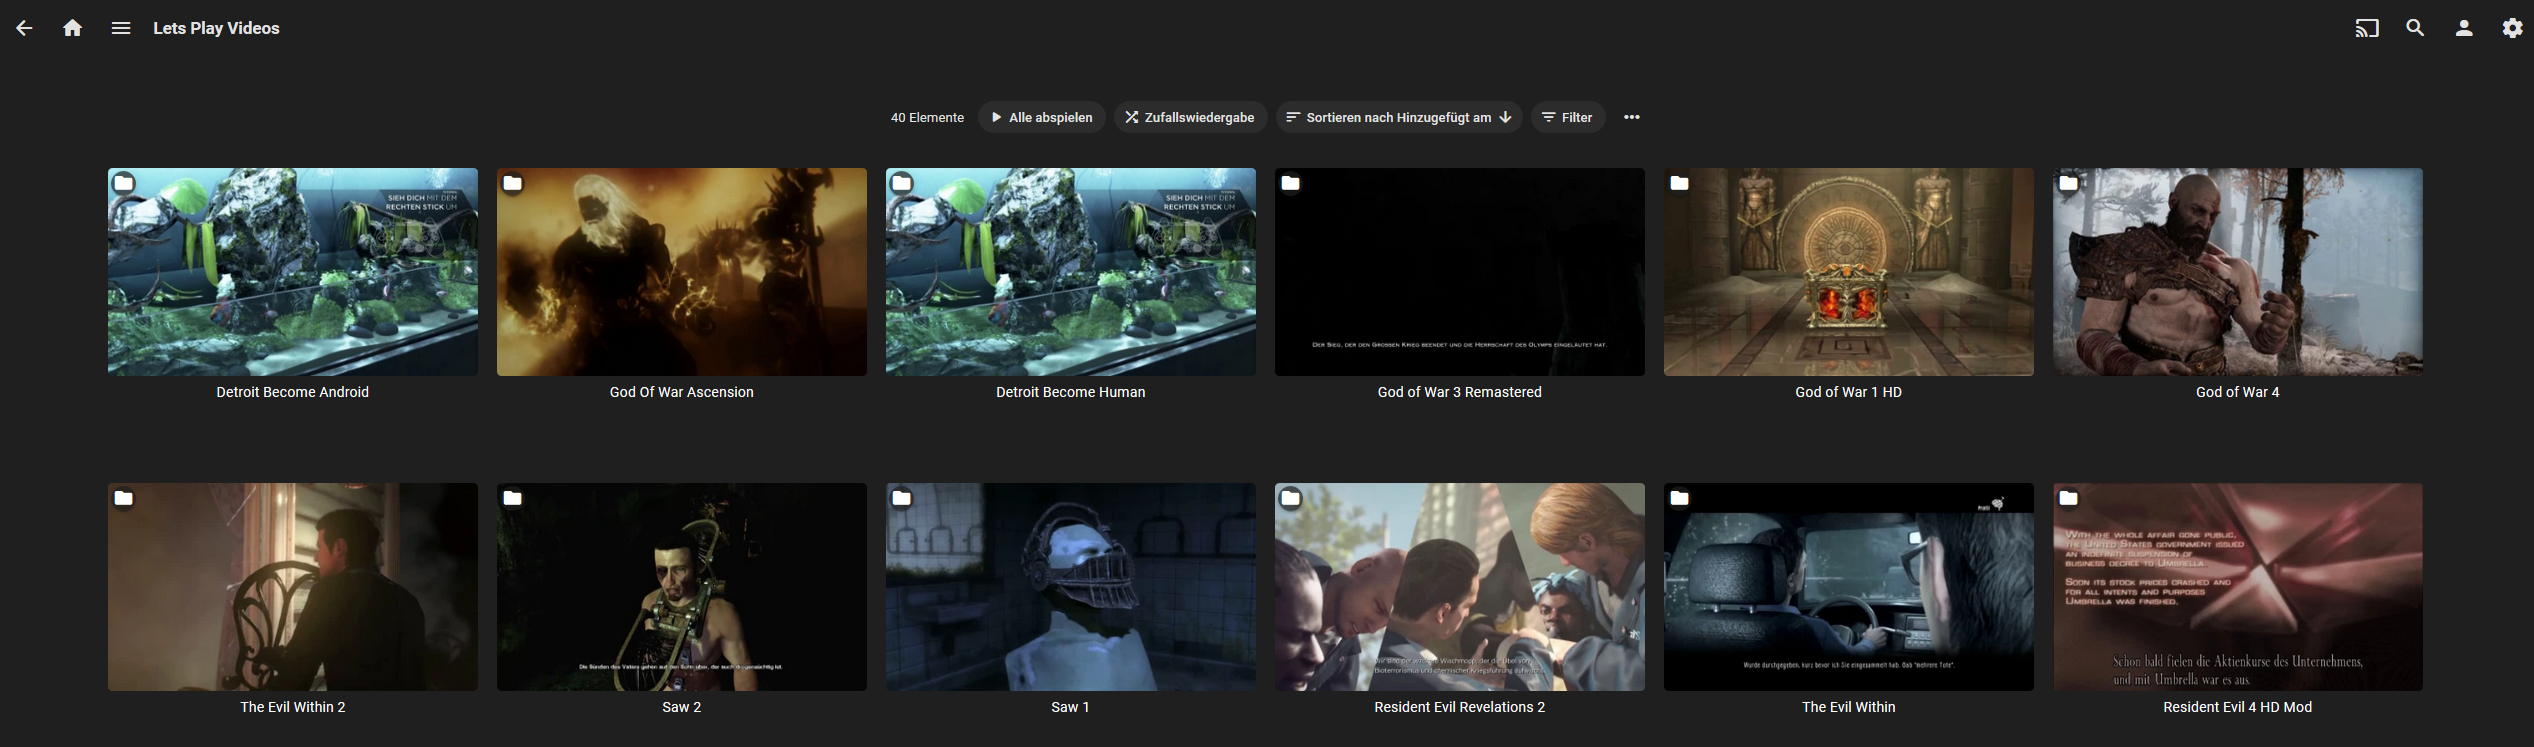Click the Lets Play Videos page title
The height and width of the screenshot is (747, 2534).
pos(216,28)
